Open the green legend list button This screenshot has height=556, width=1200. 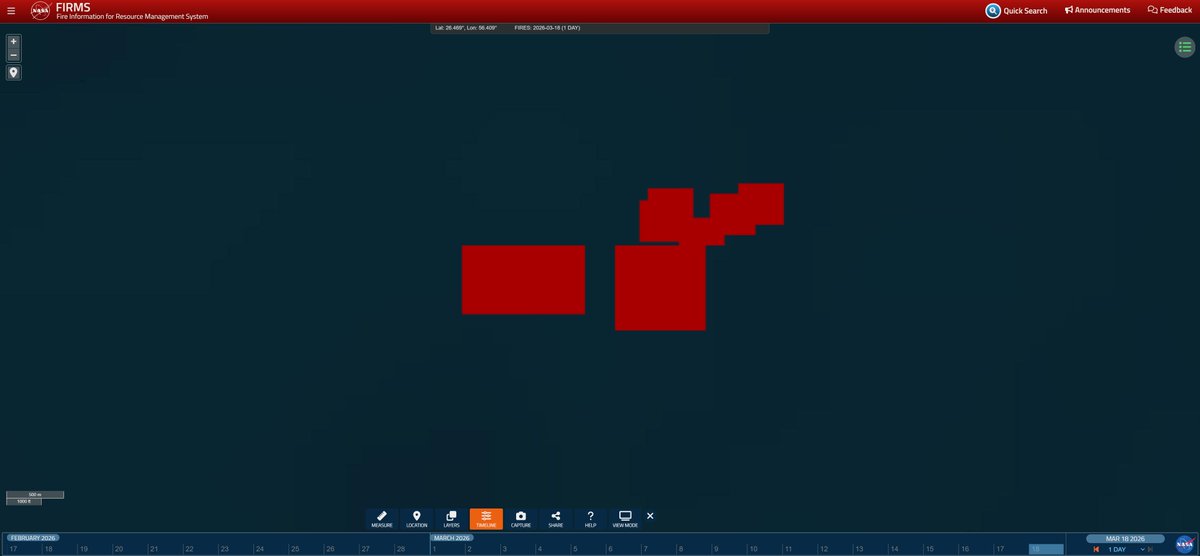click(x=1184, y=48)
